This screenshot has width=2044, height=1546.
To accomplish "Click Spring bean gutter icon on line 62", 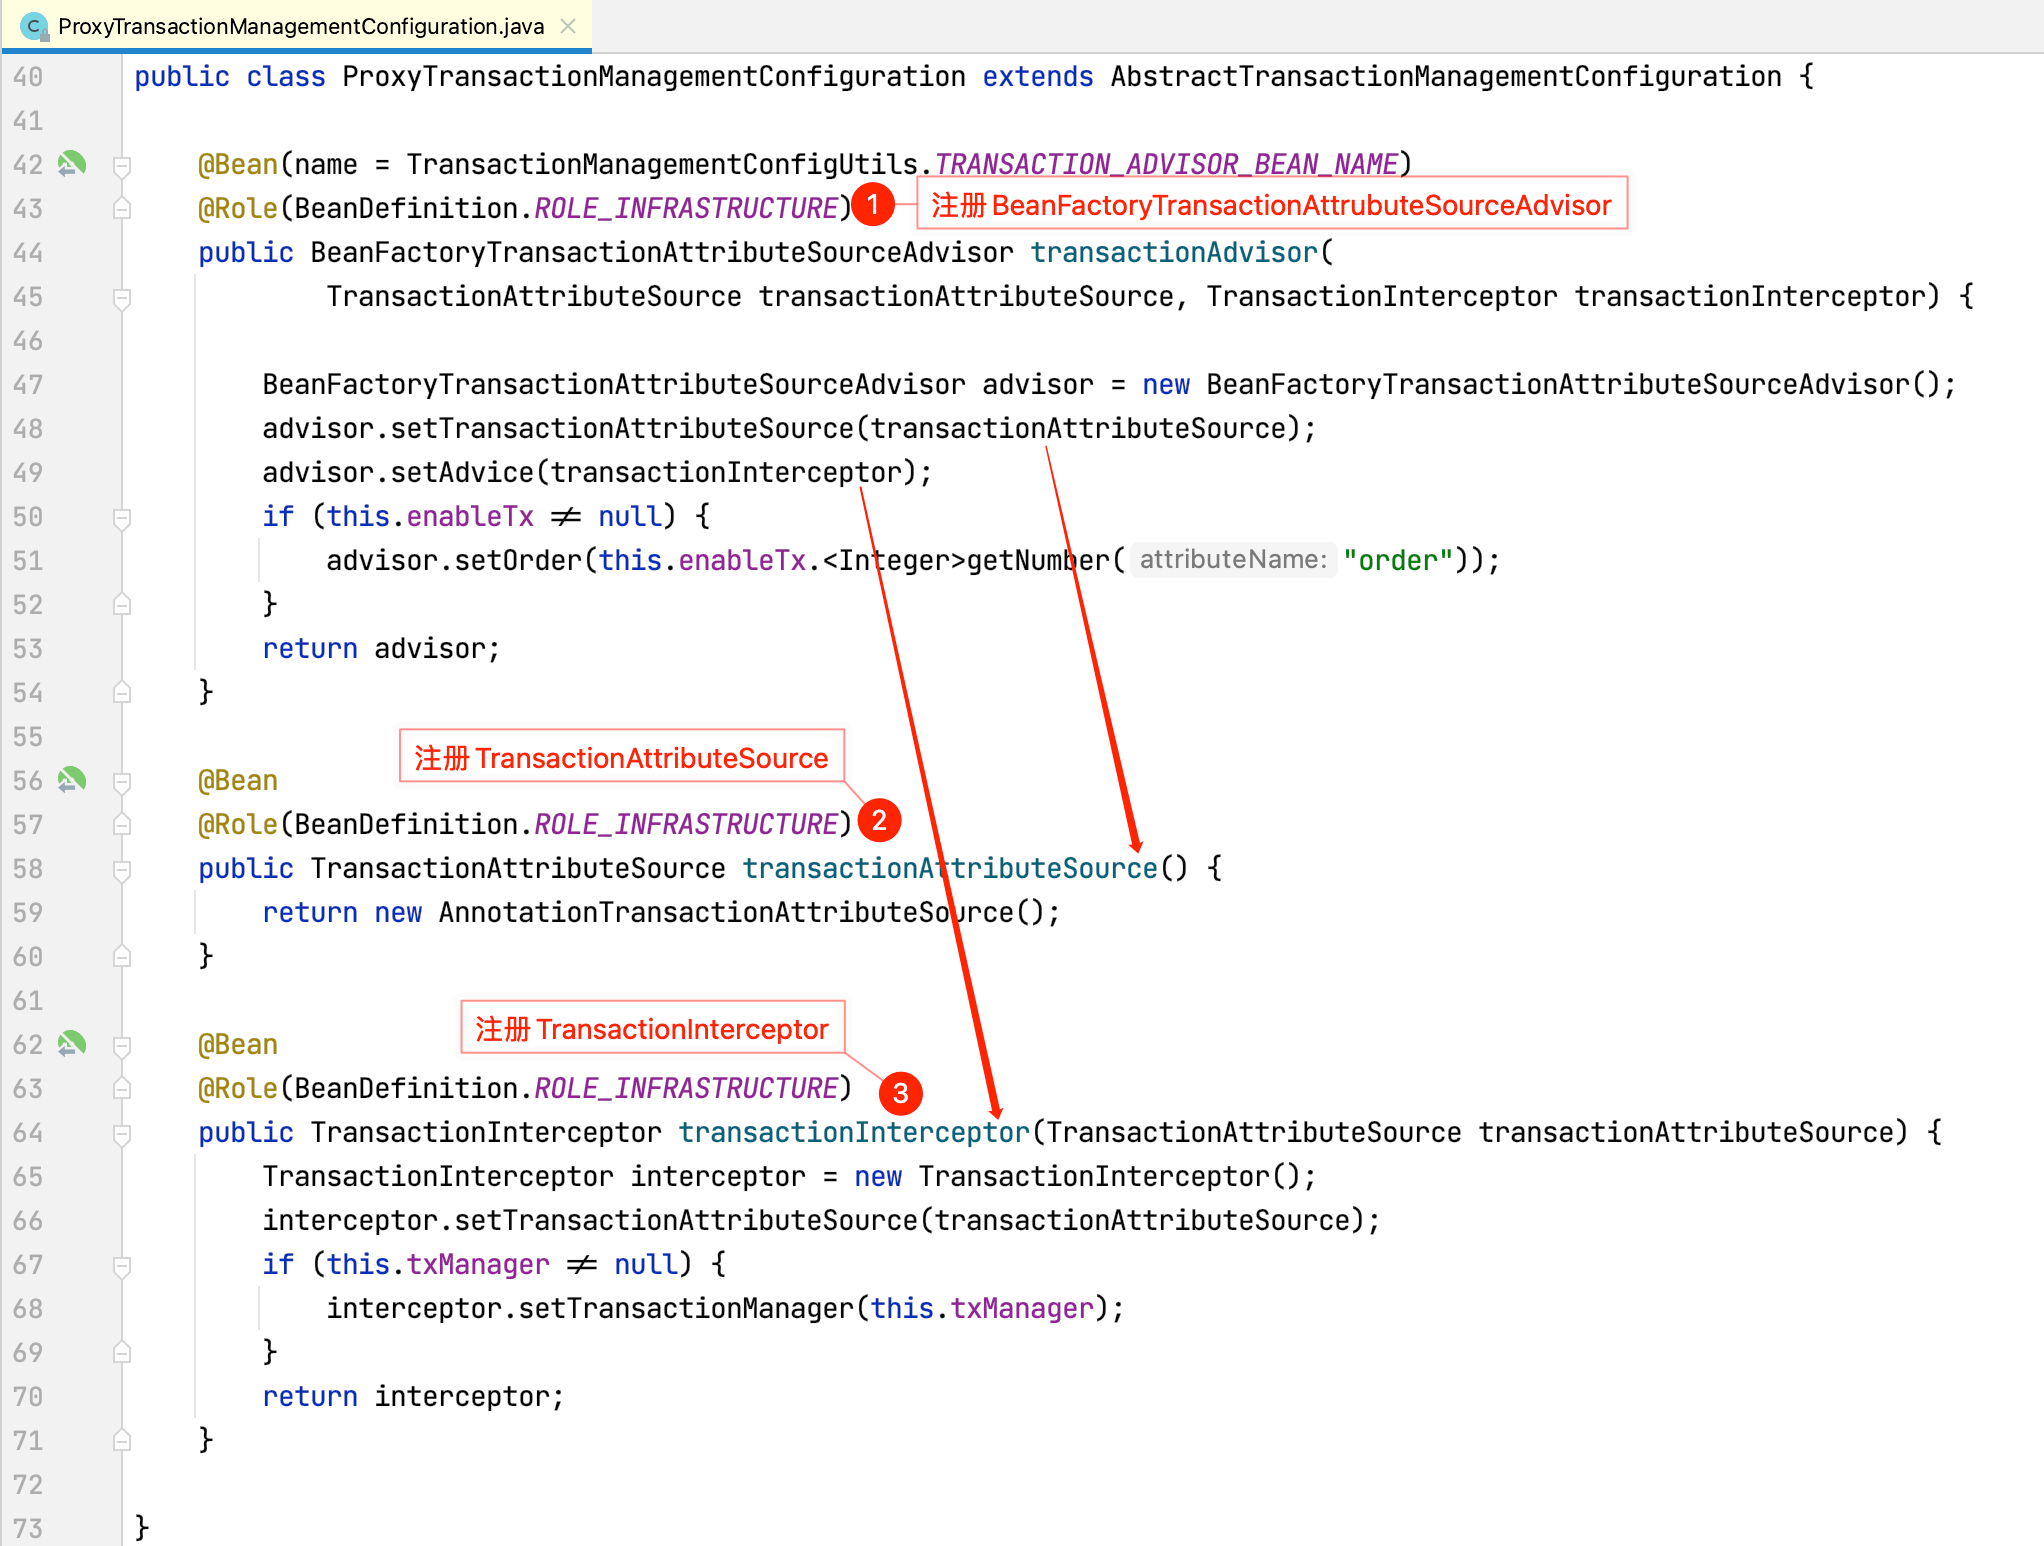I will [72, 1043].
